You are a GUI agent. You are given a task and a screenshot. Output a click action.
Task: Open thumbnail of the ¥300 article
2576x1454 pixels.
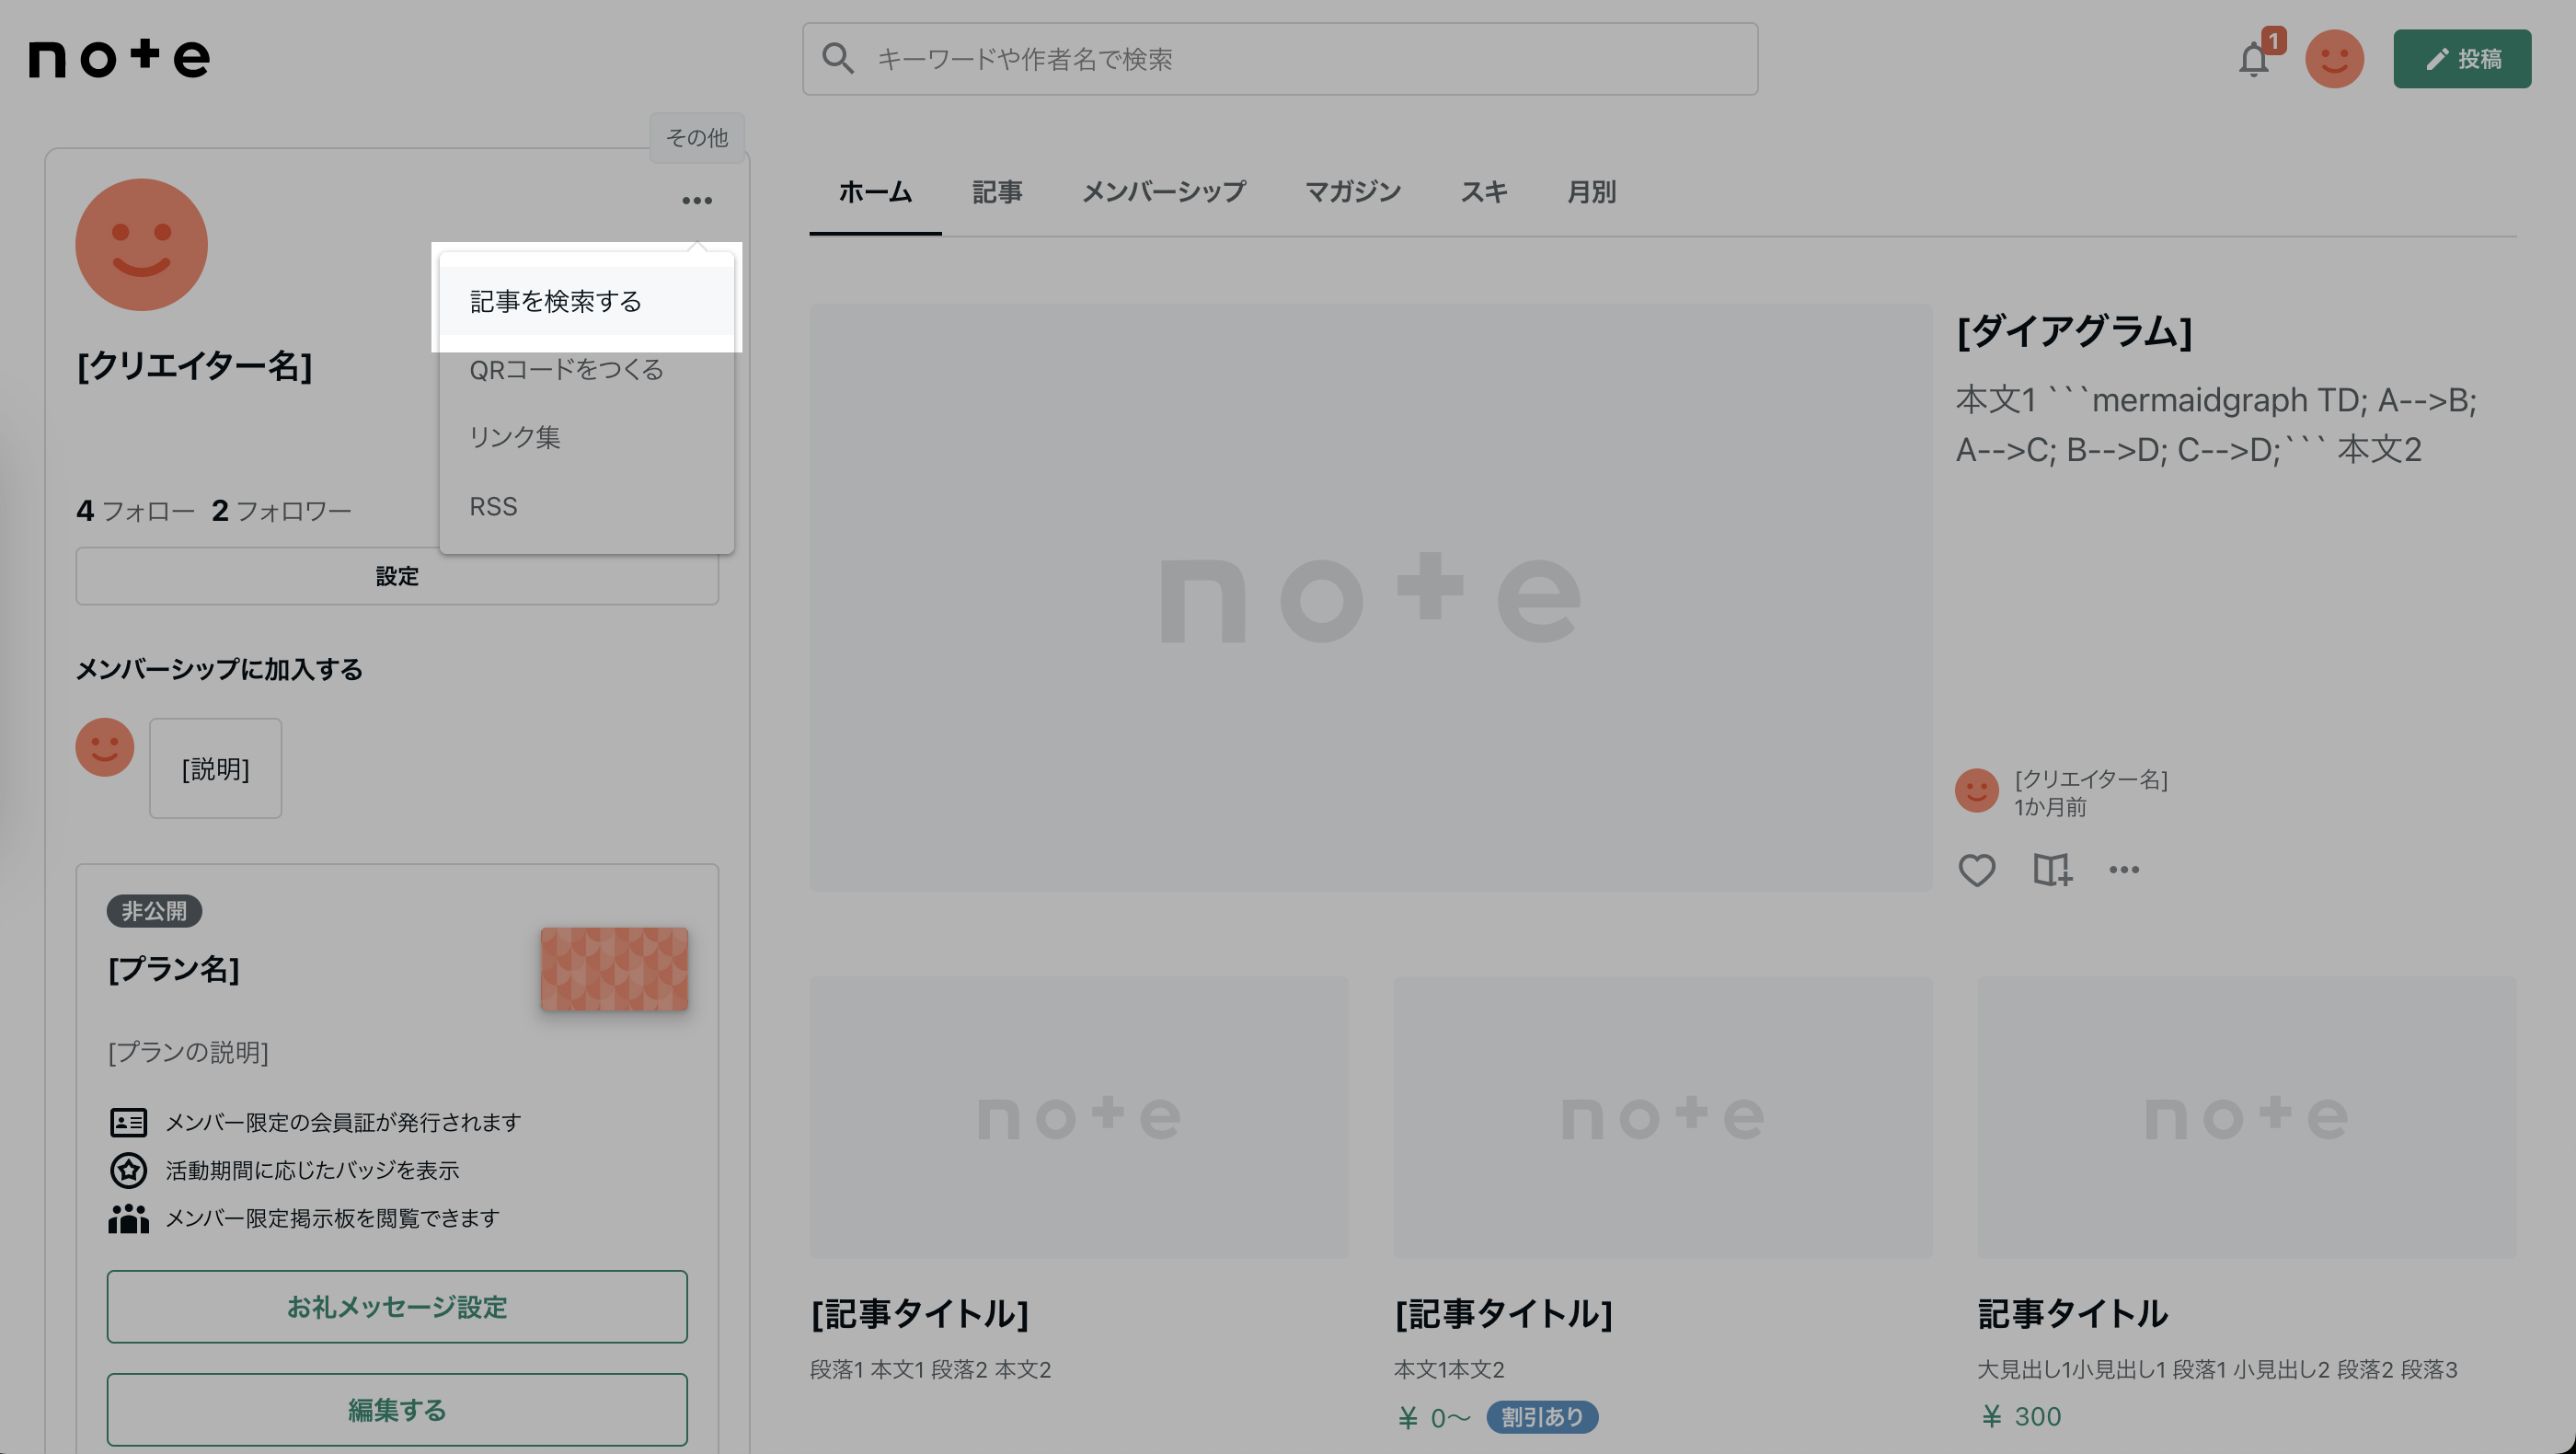coord(2247,1117)
